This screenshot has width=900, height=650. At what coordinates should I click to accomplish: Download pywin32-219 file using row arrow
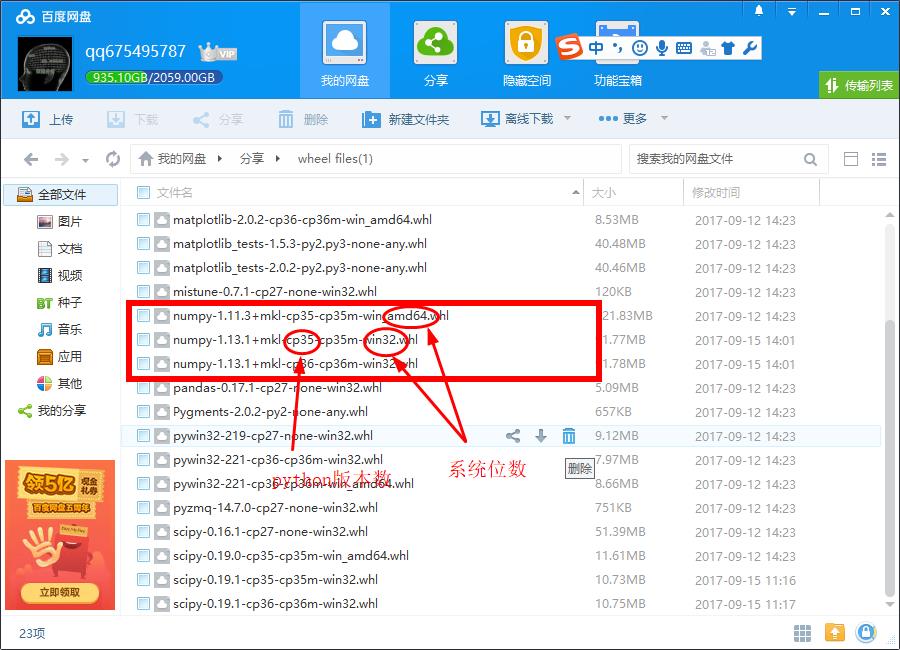(541, 436)
